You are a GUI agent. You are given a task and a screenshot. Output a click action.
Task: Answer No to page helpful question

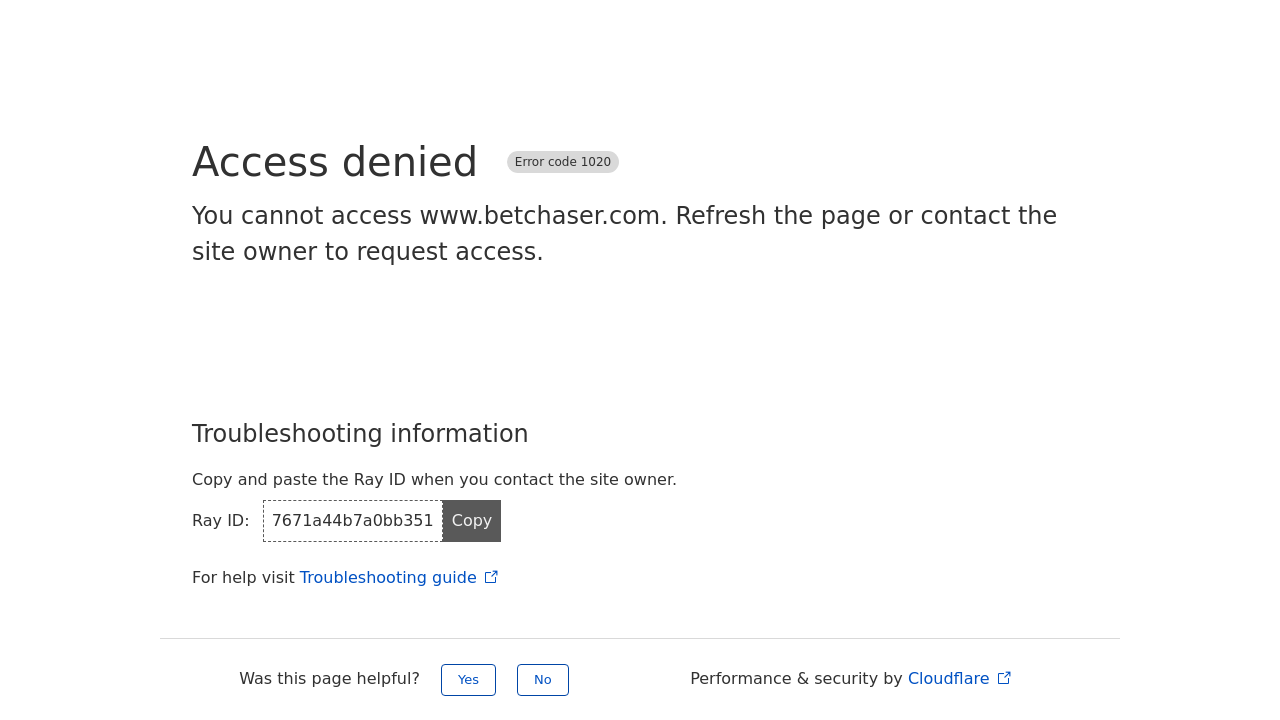[x=543, y=680]
